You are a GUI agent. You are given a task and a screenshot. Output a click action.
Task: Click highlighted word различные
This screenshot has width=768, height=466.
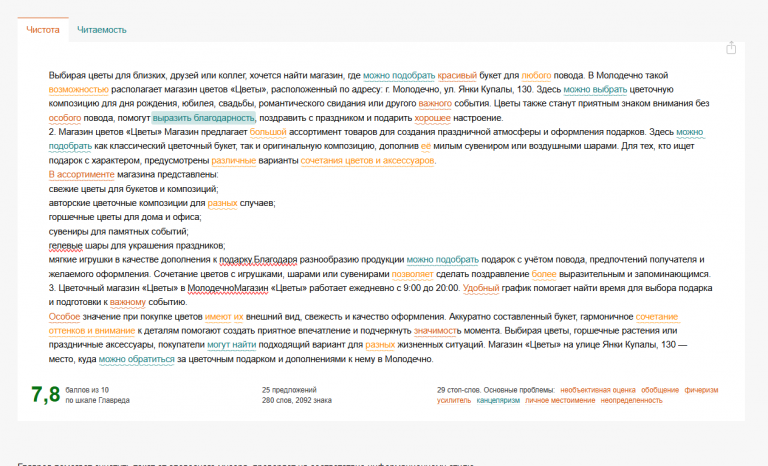[x=234, y=161]
